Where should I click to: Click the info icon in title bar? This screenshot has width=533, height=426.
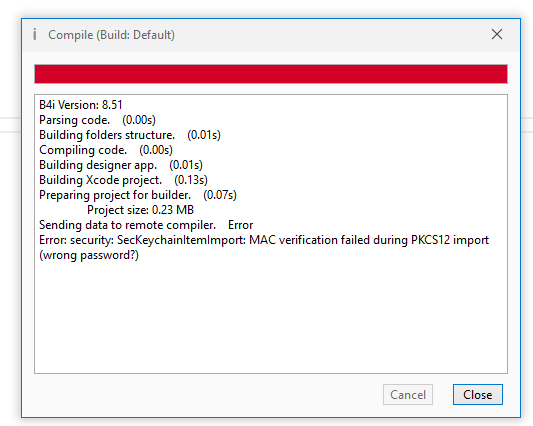tap(35, 34)
